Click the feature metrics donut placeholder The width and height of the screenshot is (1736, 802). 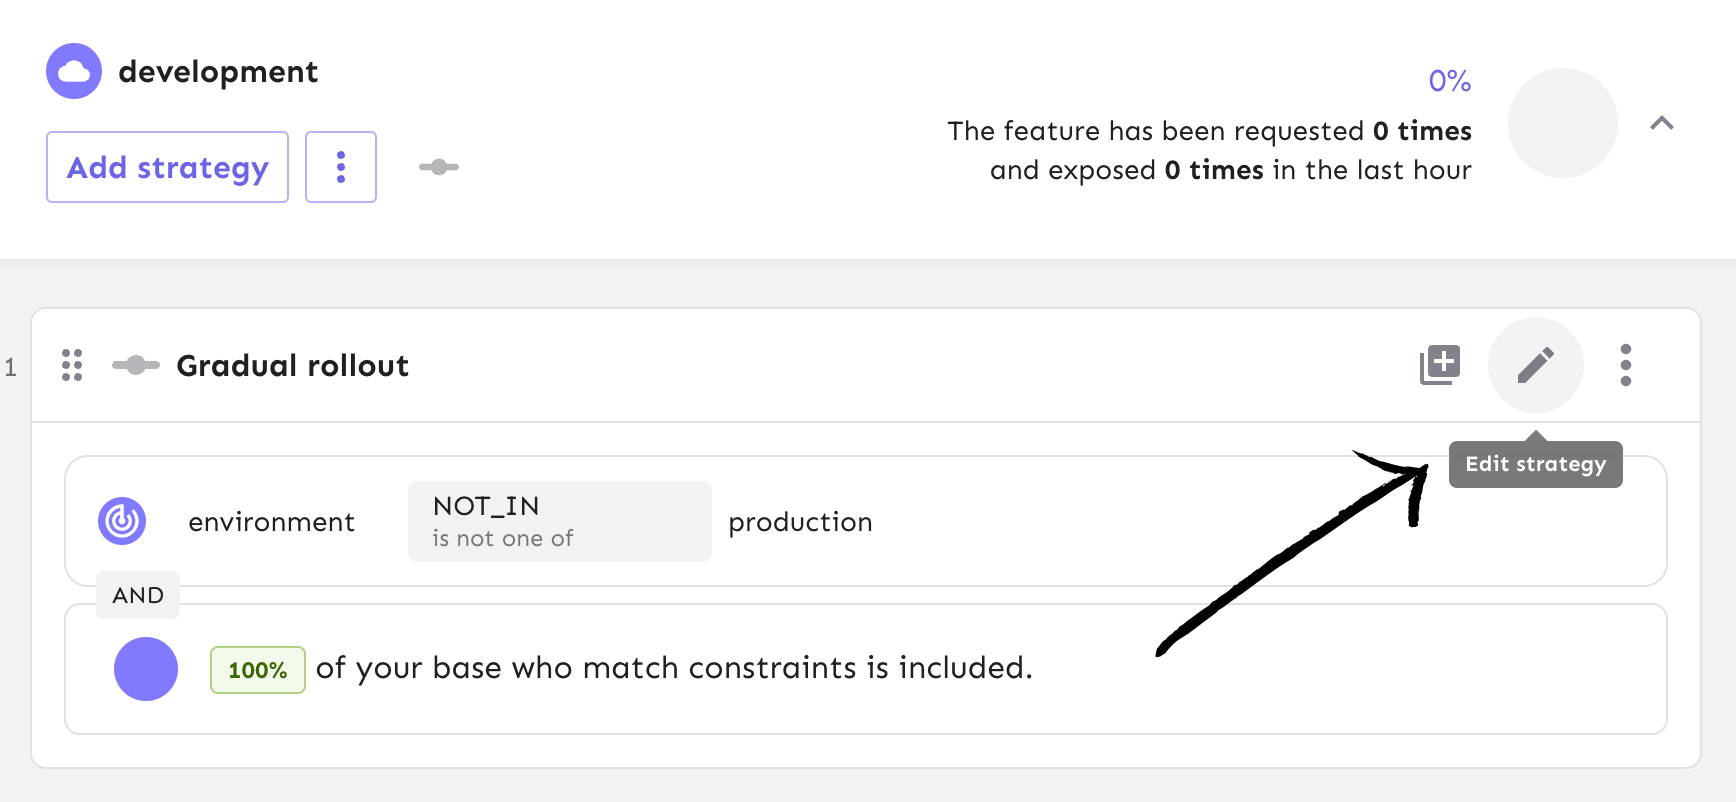[1563, 122]
